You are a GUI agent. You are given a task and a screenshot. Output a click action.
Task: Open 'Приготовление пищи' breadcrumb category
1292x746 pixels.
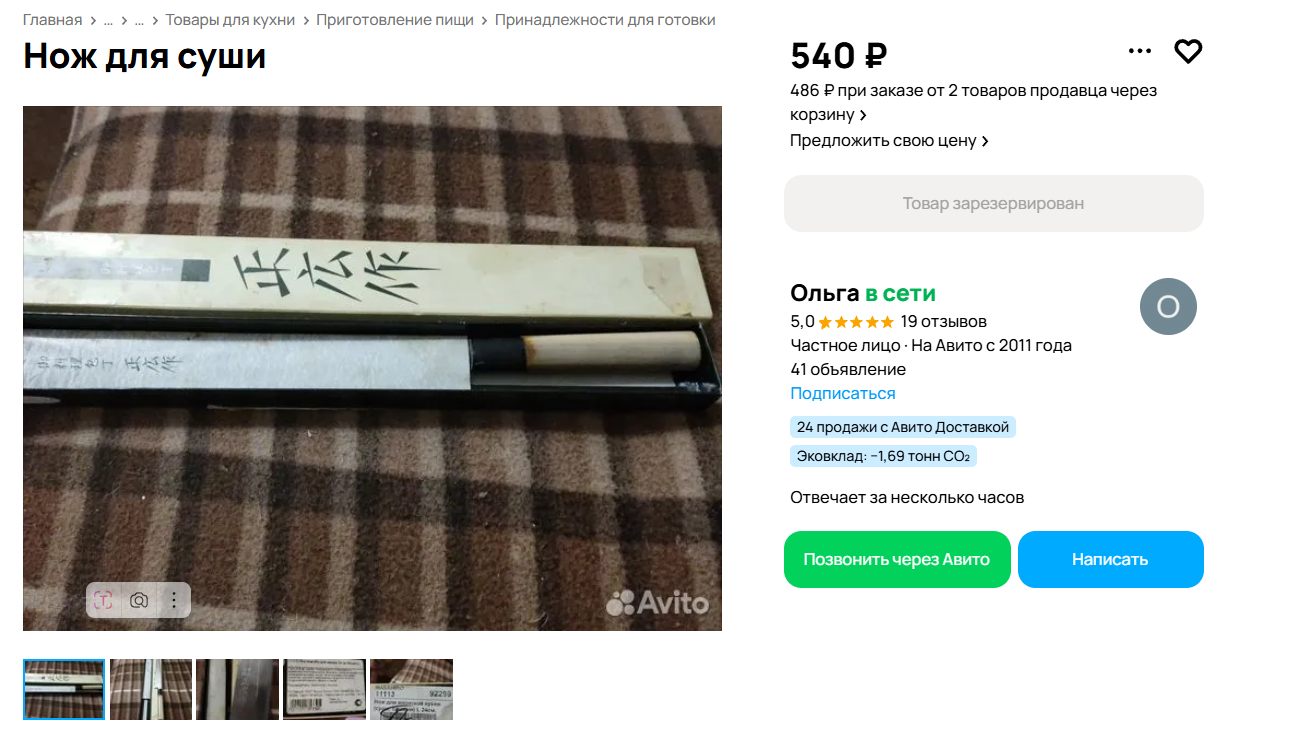pos(395,20)
